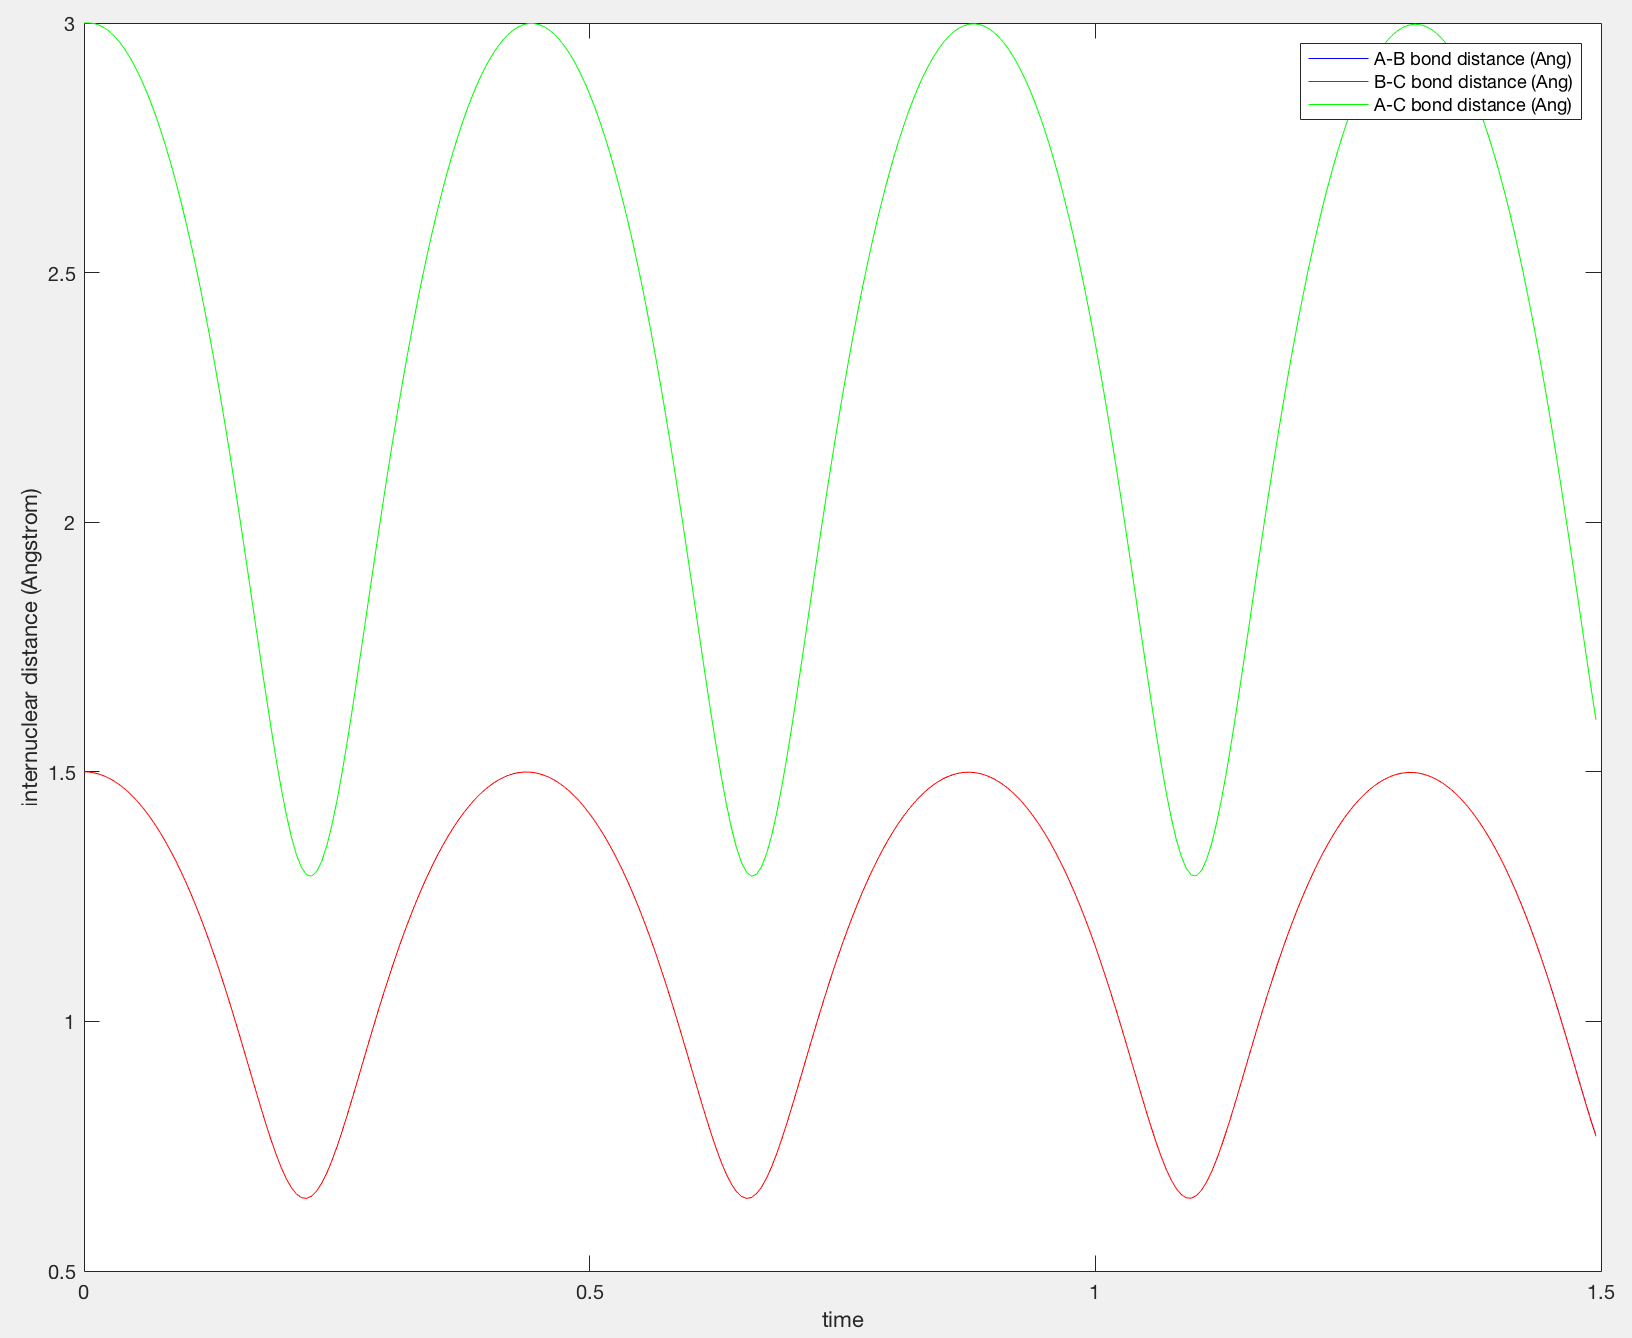Click the A-C bond distance legend label
Image resolution: width=1632 pixels, height=1338 pixels.
click(x=1472, y=105)
